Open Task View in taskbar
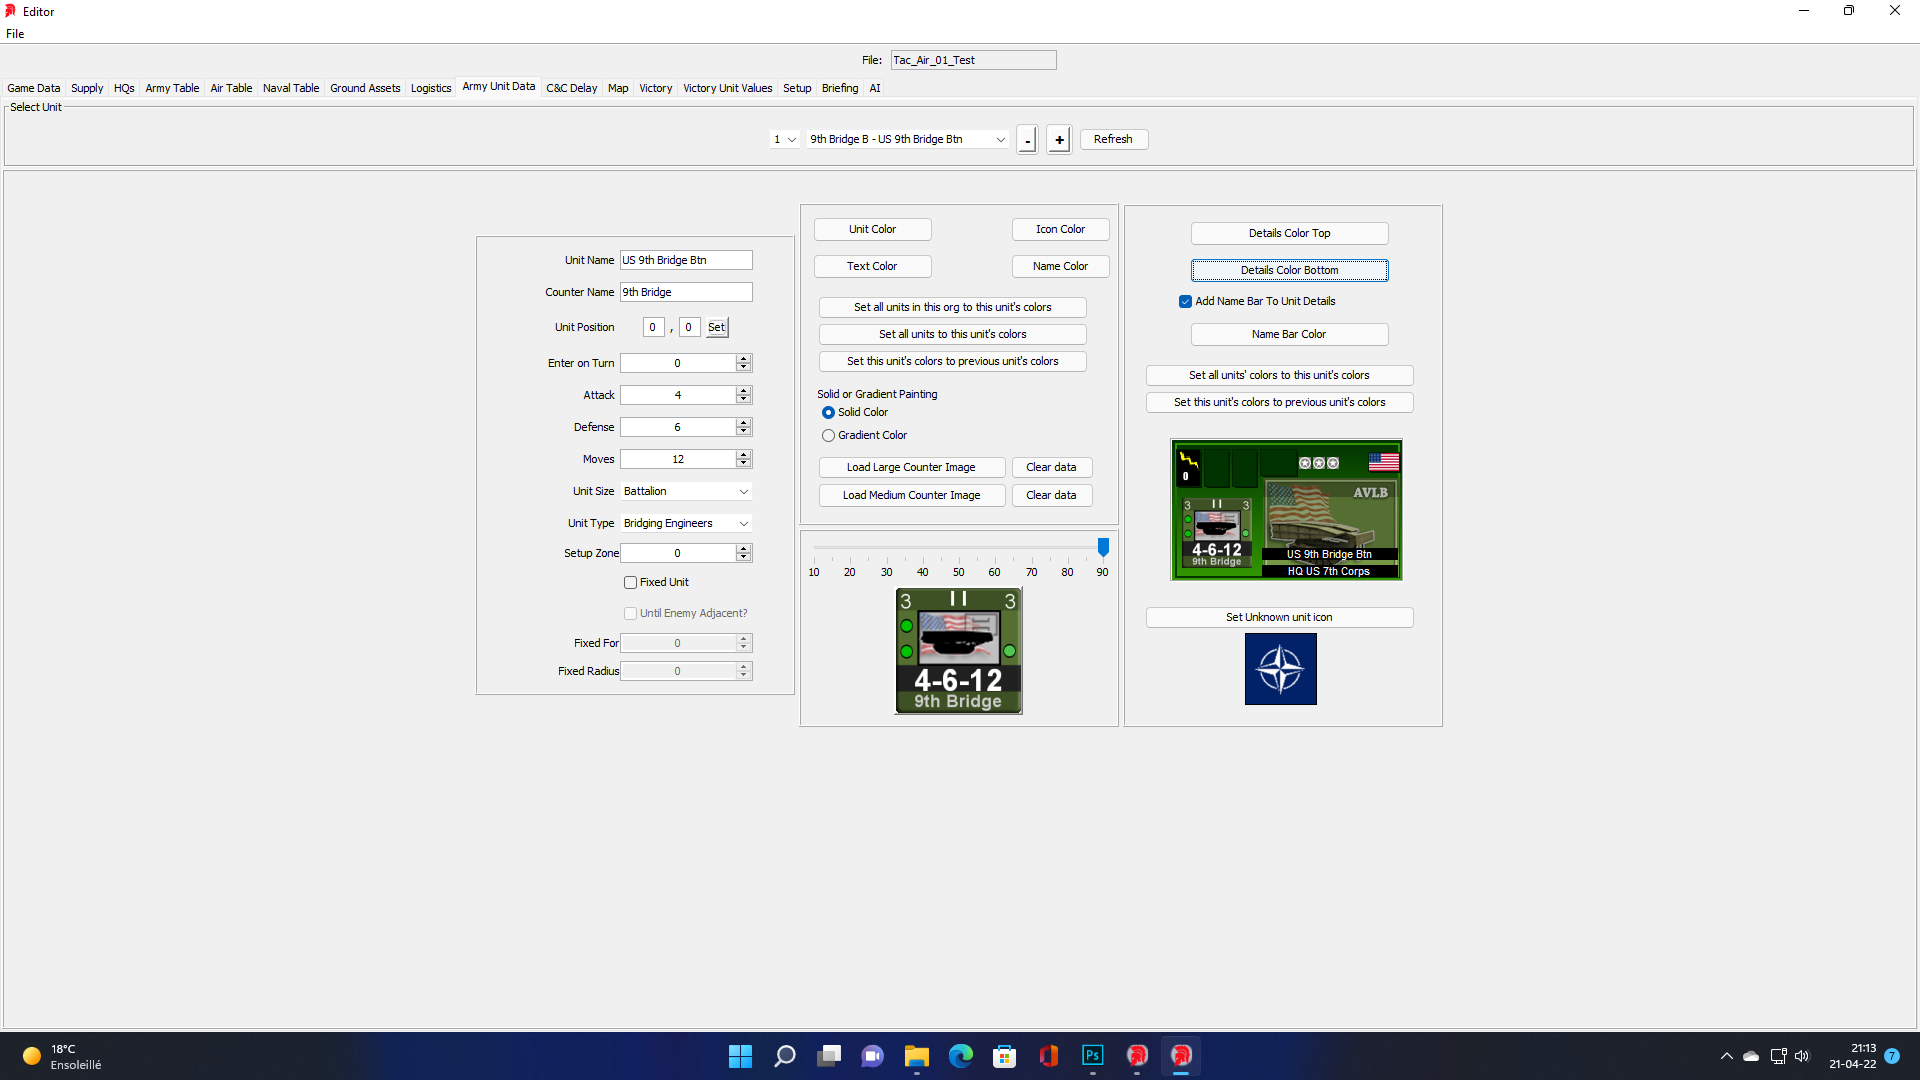This screenshot has height=1080, width=1920. click(829, 1056)
